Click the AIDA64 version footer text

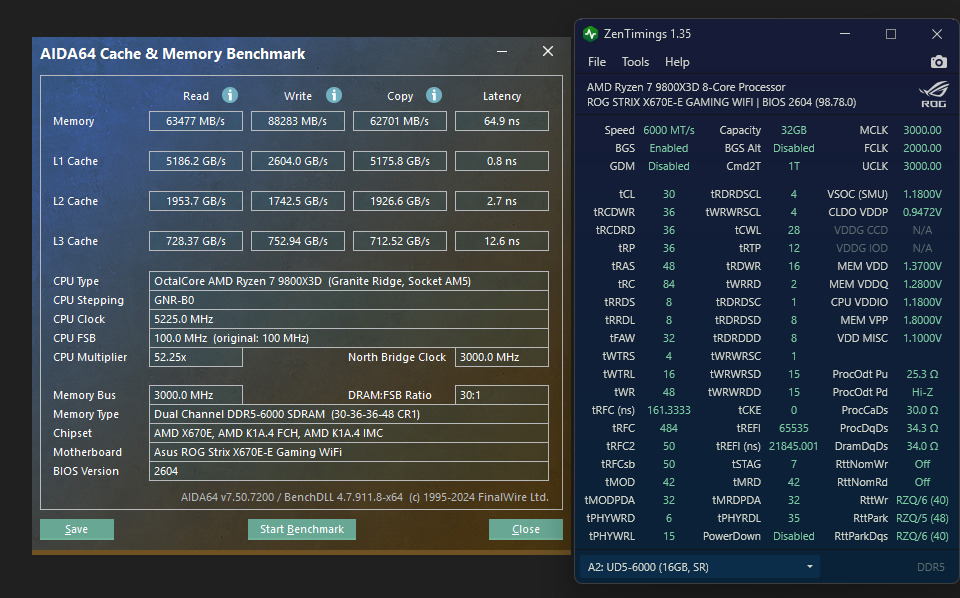click(x=365, y=497)
